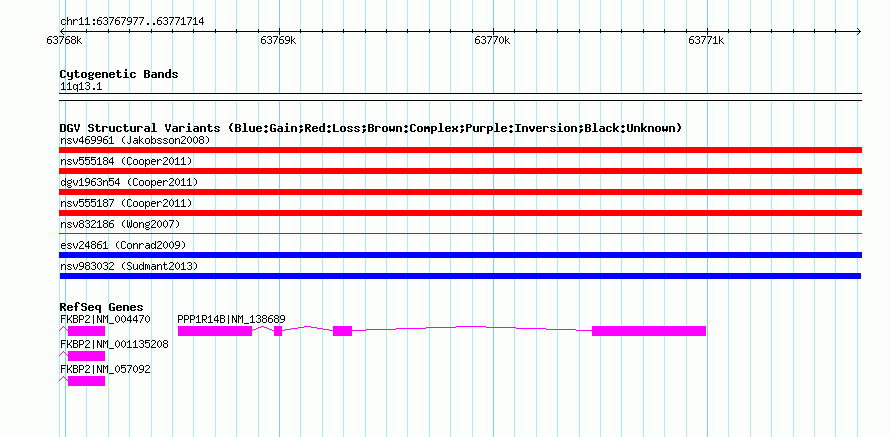Click the 11q13.1 band label
Viewport: 890px width, 437px height.
tap(81, 87)
